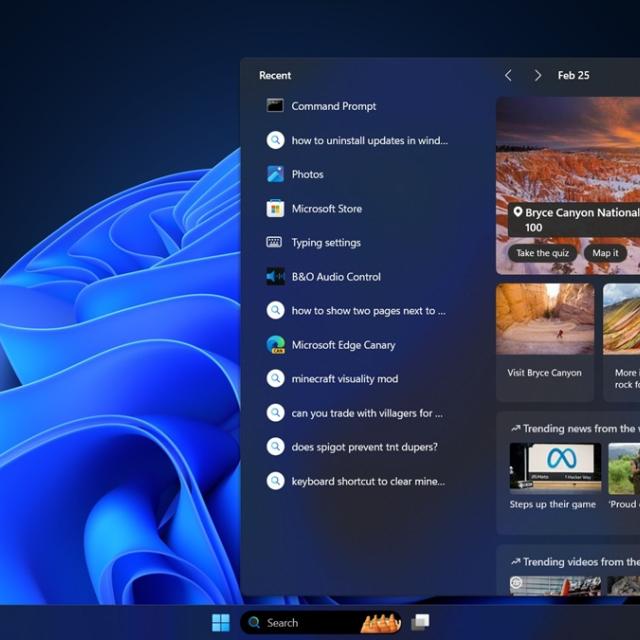The image size is (640, 640).
Task: Click the 'Feb 25' date label
Action: pyautogui.click(x=573, y=75)
